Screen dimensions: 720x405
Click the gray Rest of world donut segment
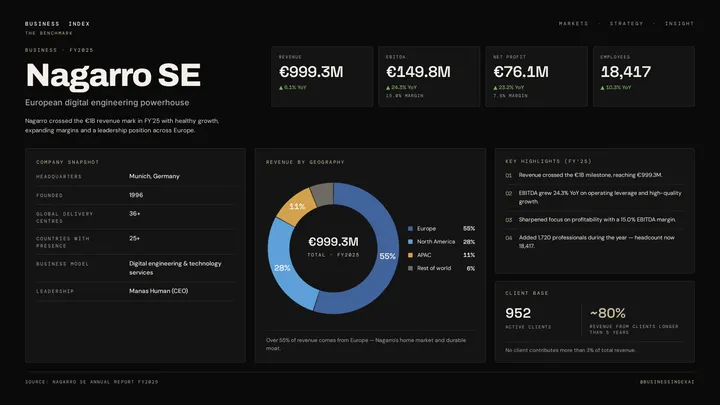coord(322,195)
